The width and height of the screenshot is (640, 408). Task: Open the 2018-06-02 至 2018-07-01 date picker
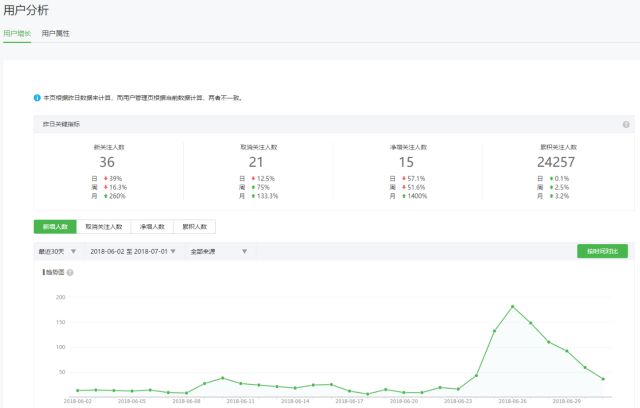click(x=132, y=251)
